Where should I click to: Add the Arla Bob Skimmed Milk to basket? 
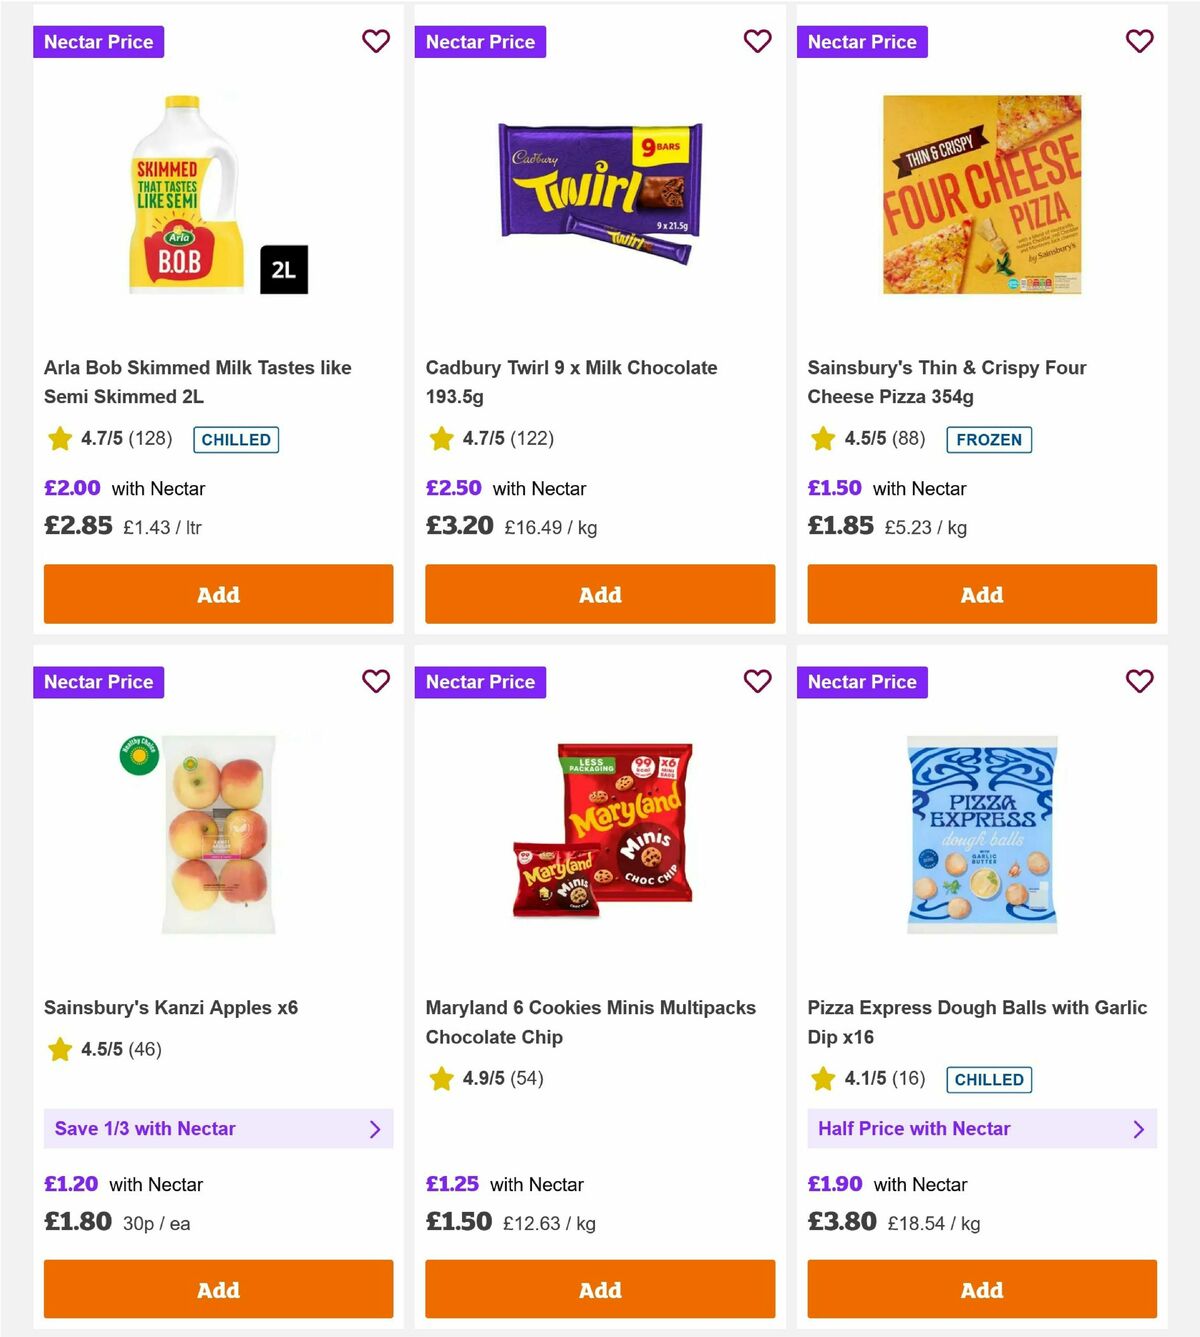tap(217, 594)
